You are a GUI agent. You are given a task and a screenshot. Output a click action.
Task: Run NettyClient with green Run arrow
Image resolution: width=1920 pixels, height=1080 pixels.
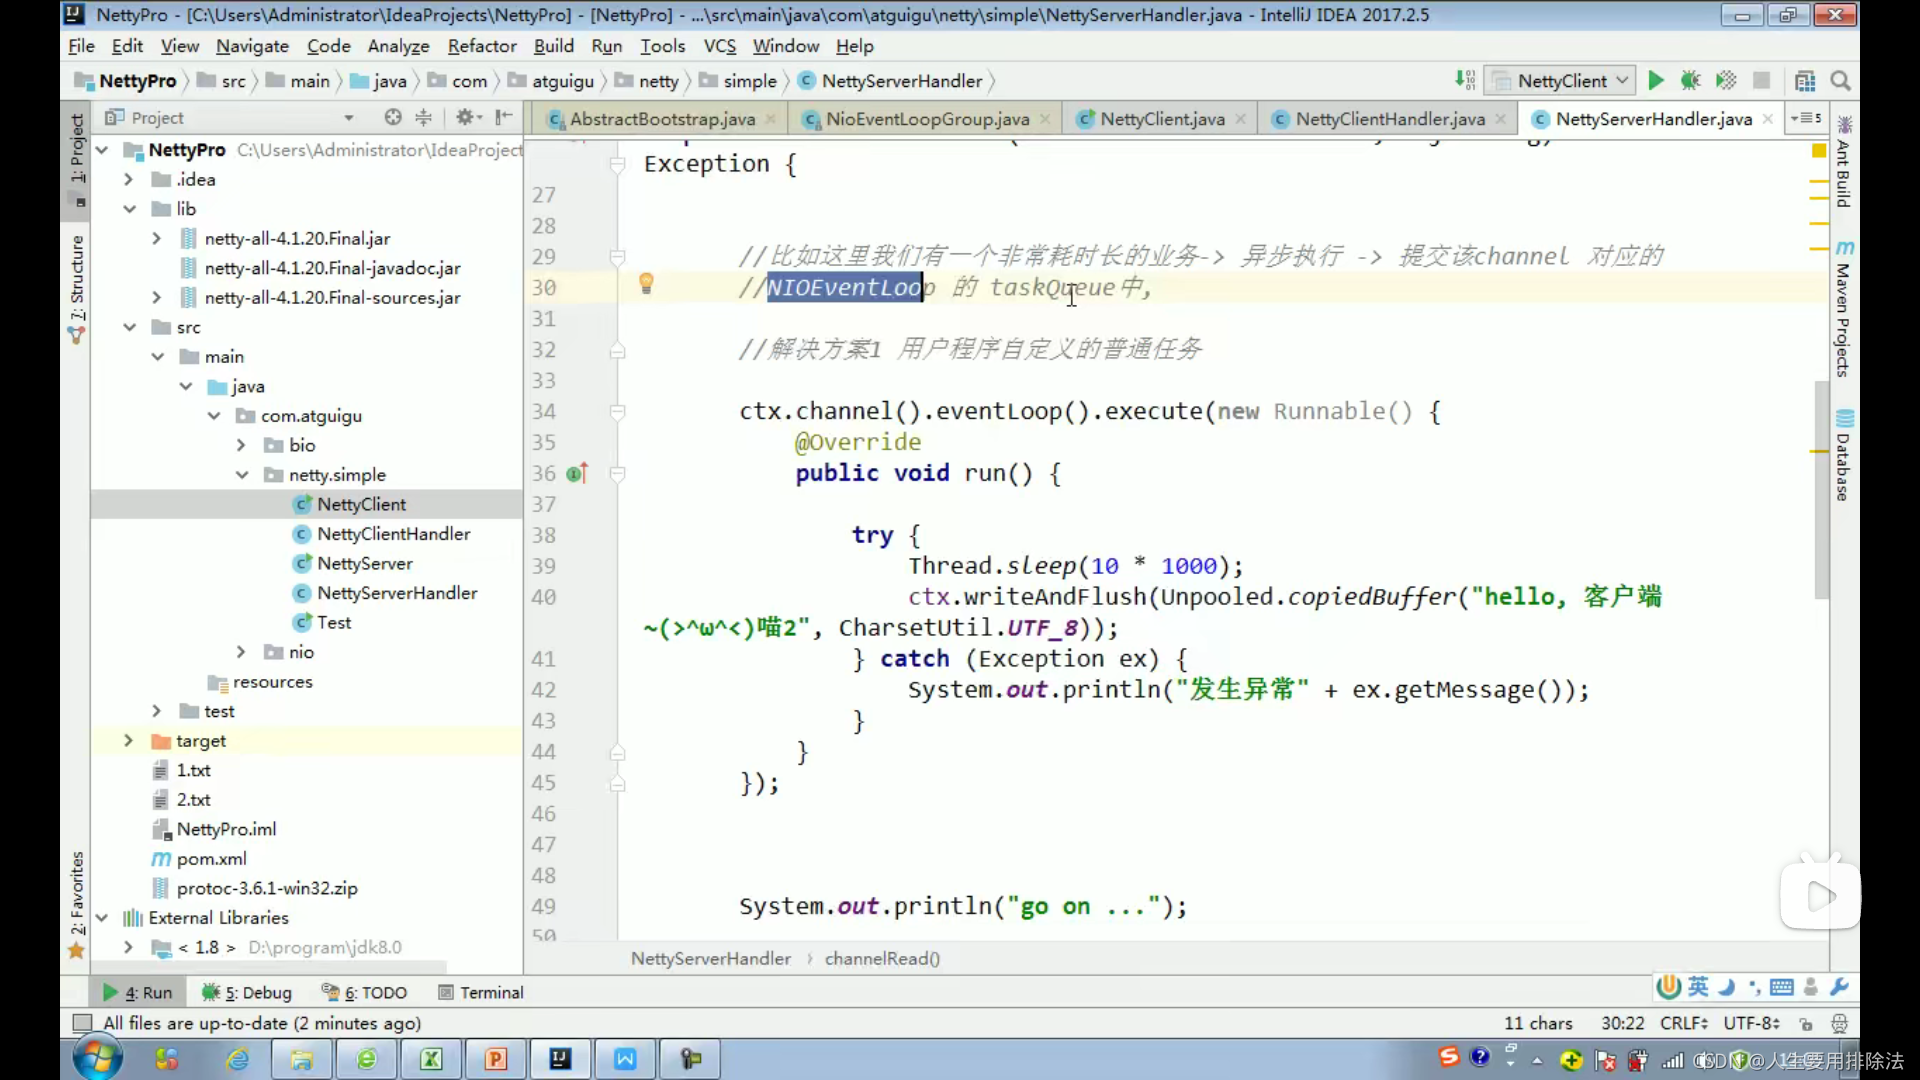click(1656, 81)
